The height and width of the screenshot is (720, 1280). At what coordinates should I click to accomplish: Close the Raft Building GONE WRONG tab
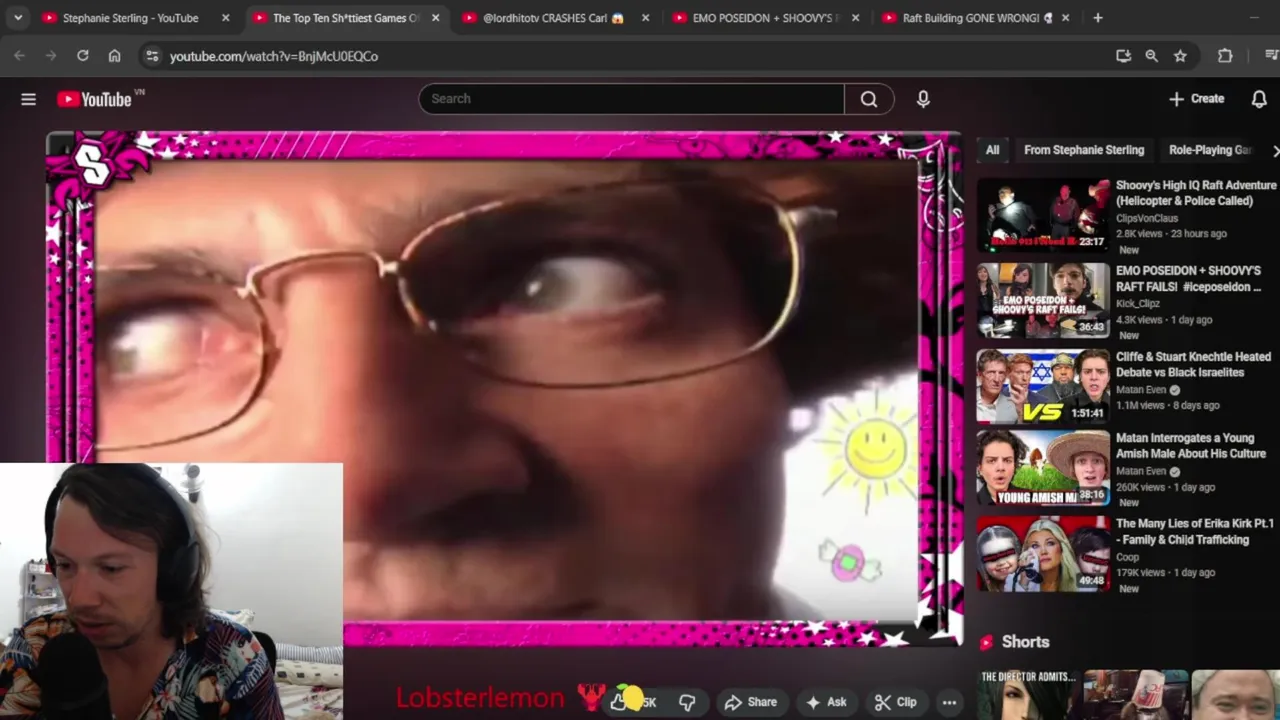coord(1065,18)
